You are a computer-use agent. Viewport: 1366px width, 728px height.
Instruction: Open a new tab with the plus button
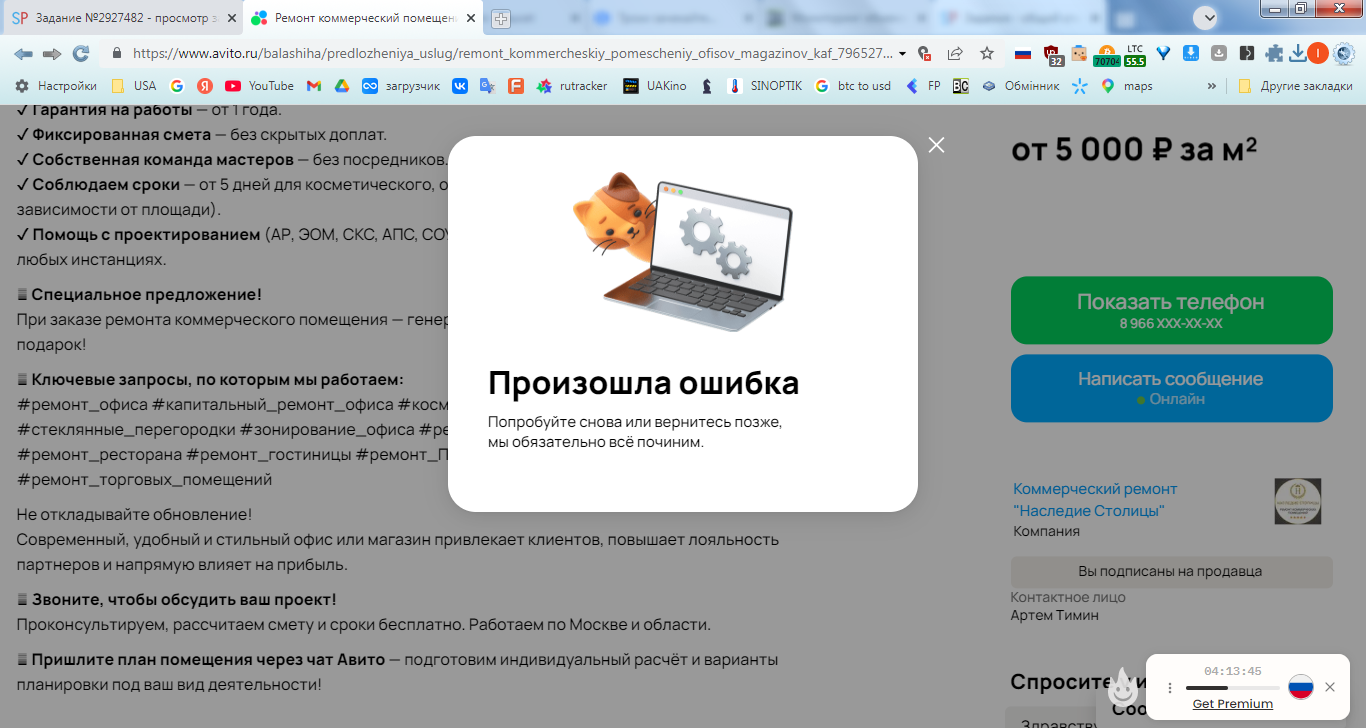(x=501, y=18)
